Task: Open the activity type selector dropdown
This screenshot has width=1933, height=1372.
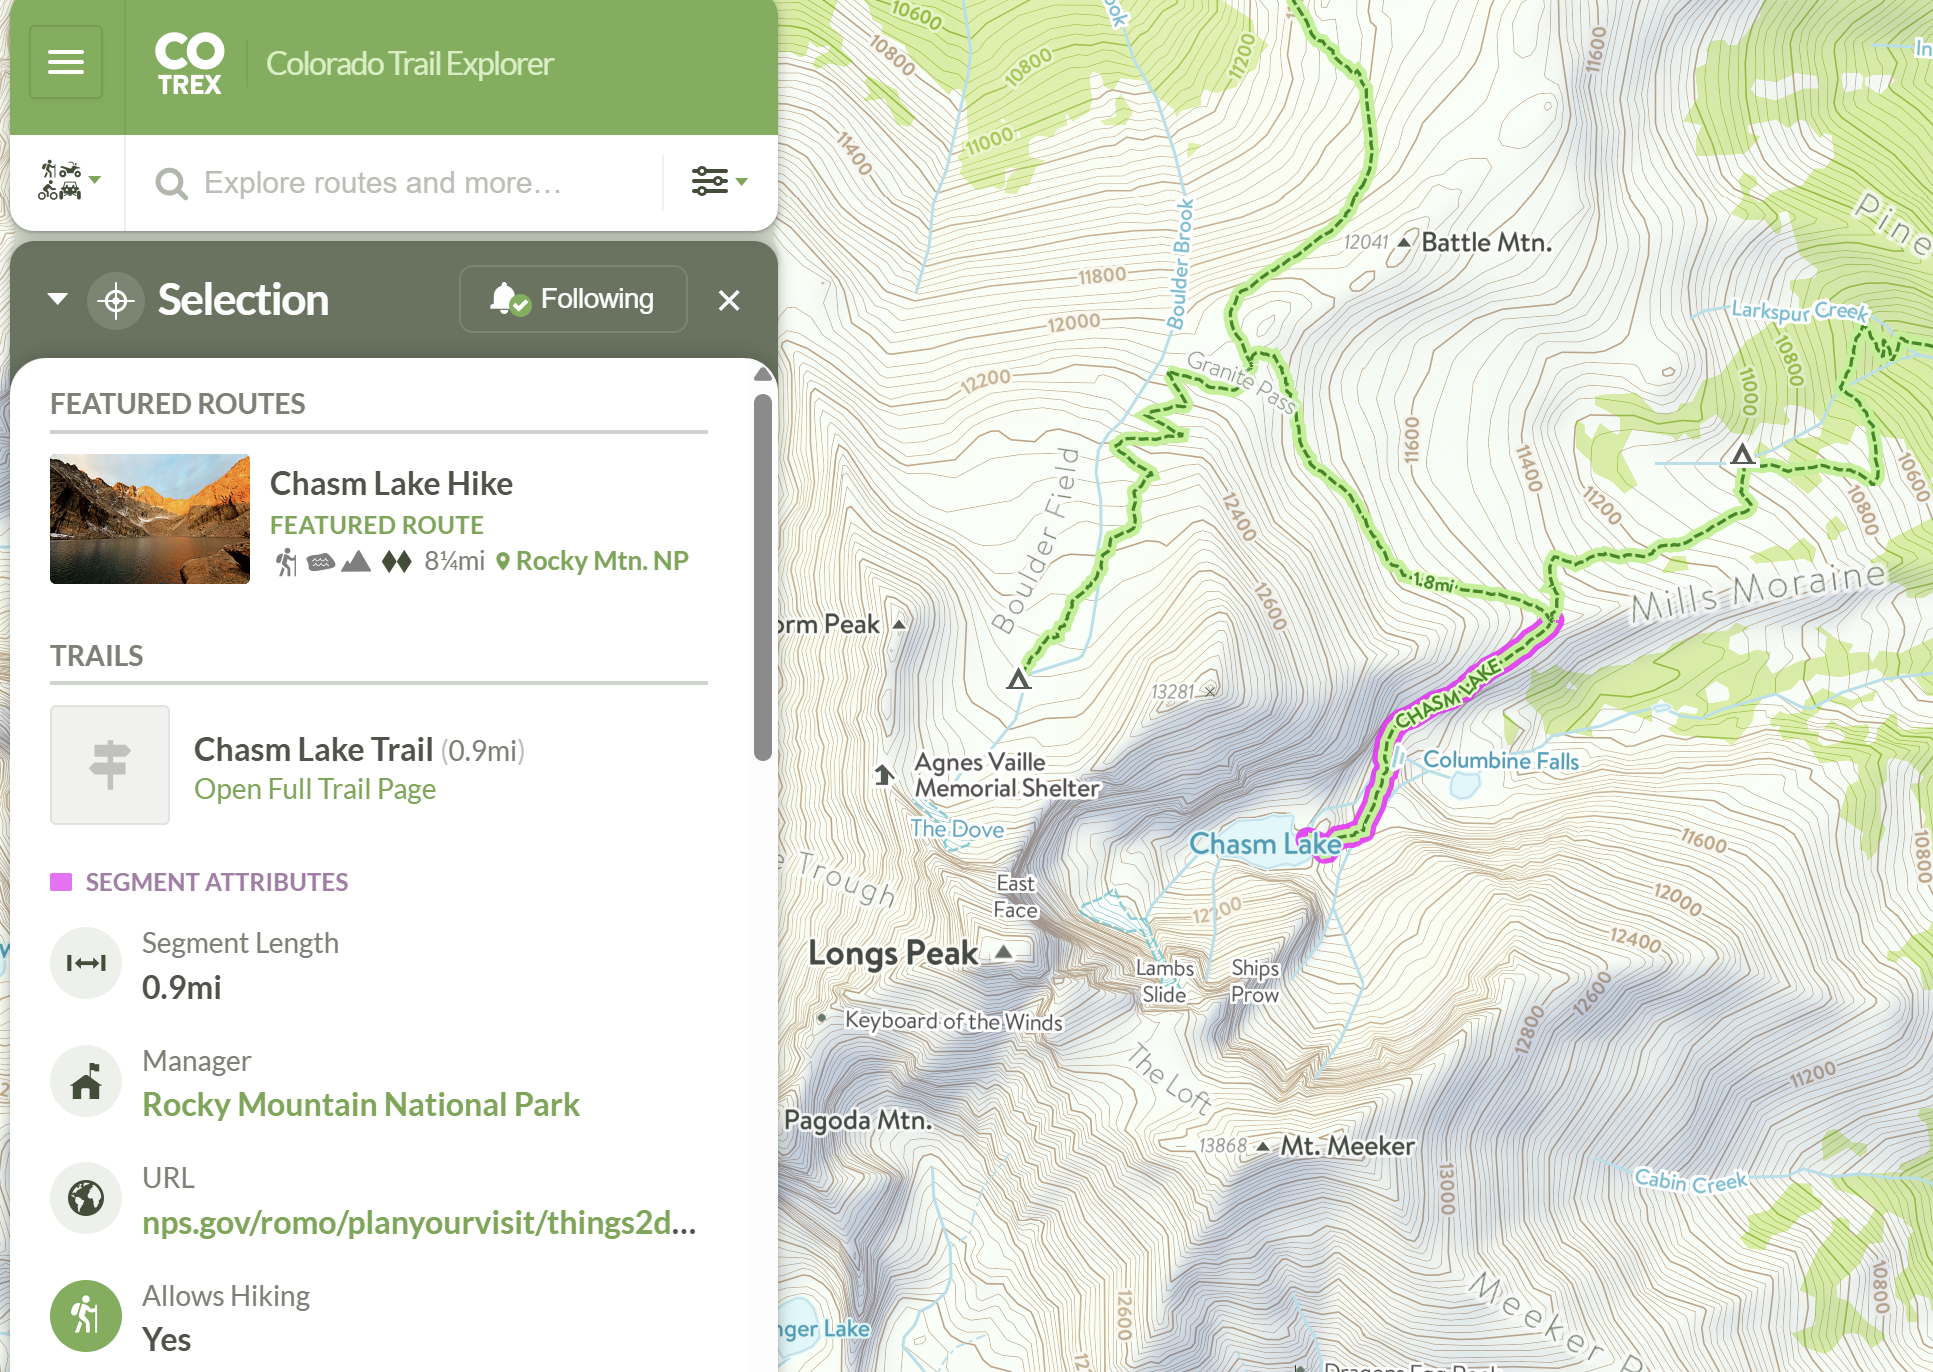Action: [x=68, y=181]
